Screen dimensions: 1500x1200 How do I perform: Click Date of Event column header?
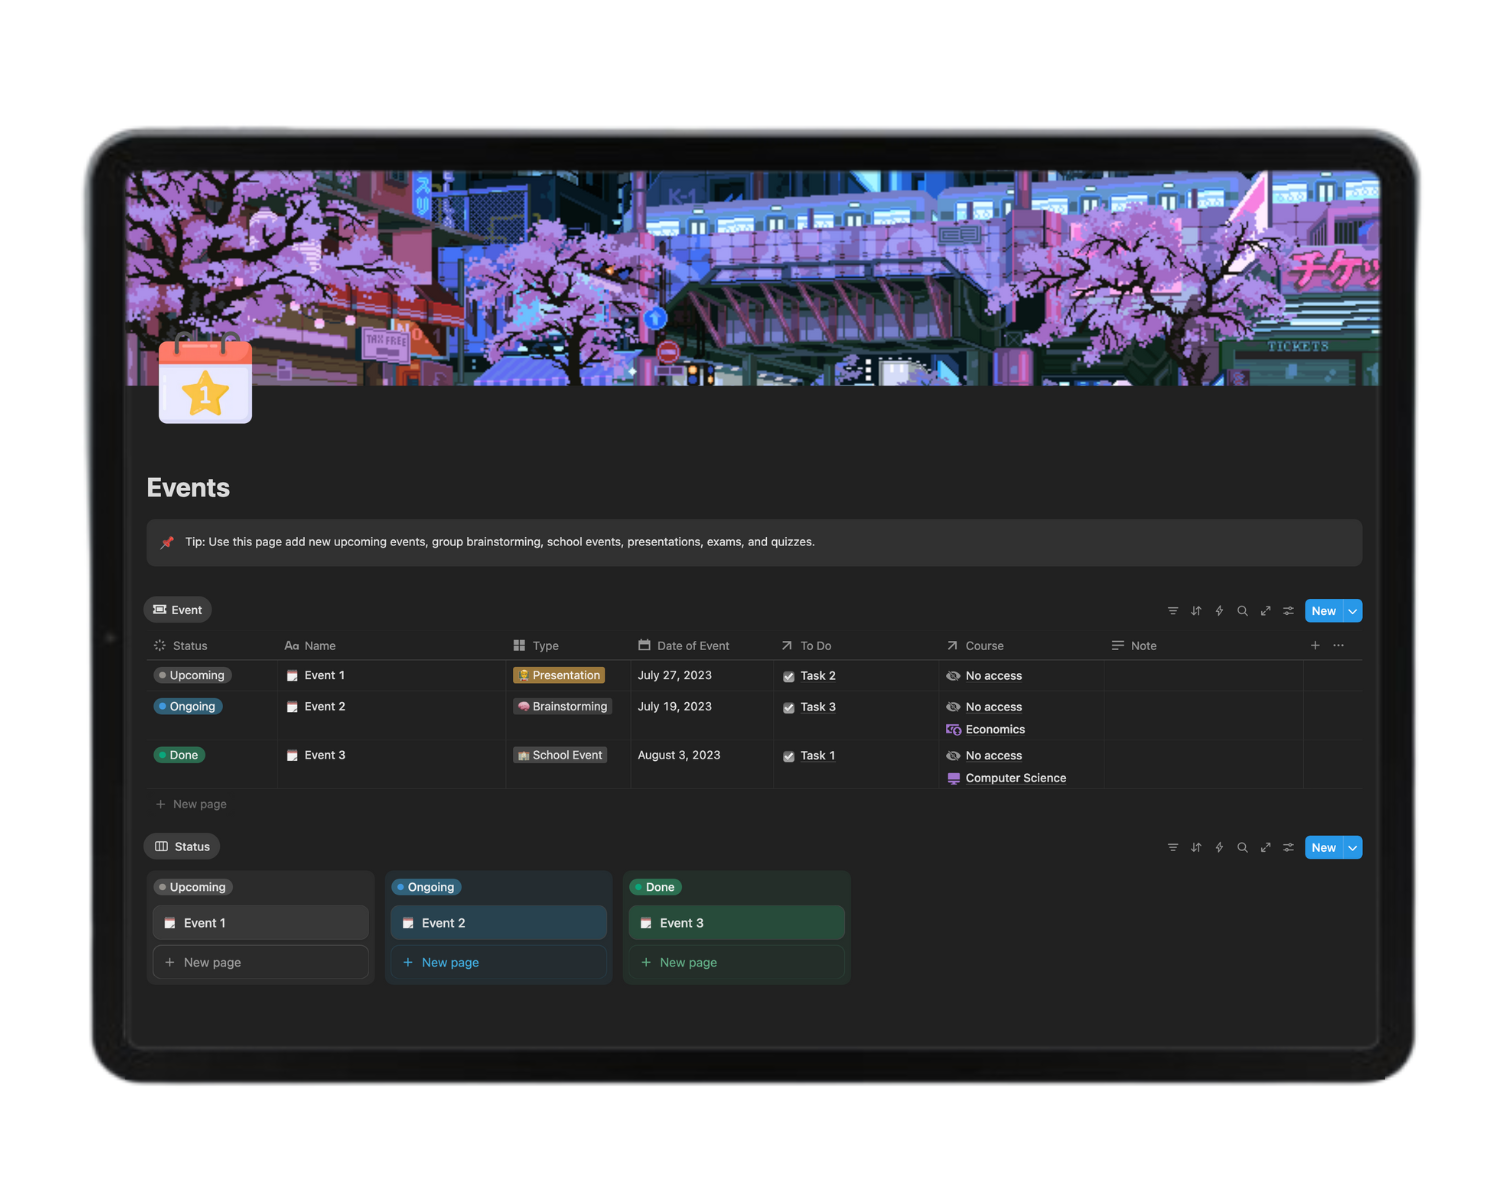(x=684, y=646)
